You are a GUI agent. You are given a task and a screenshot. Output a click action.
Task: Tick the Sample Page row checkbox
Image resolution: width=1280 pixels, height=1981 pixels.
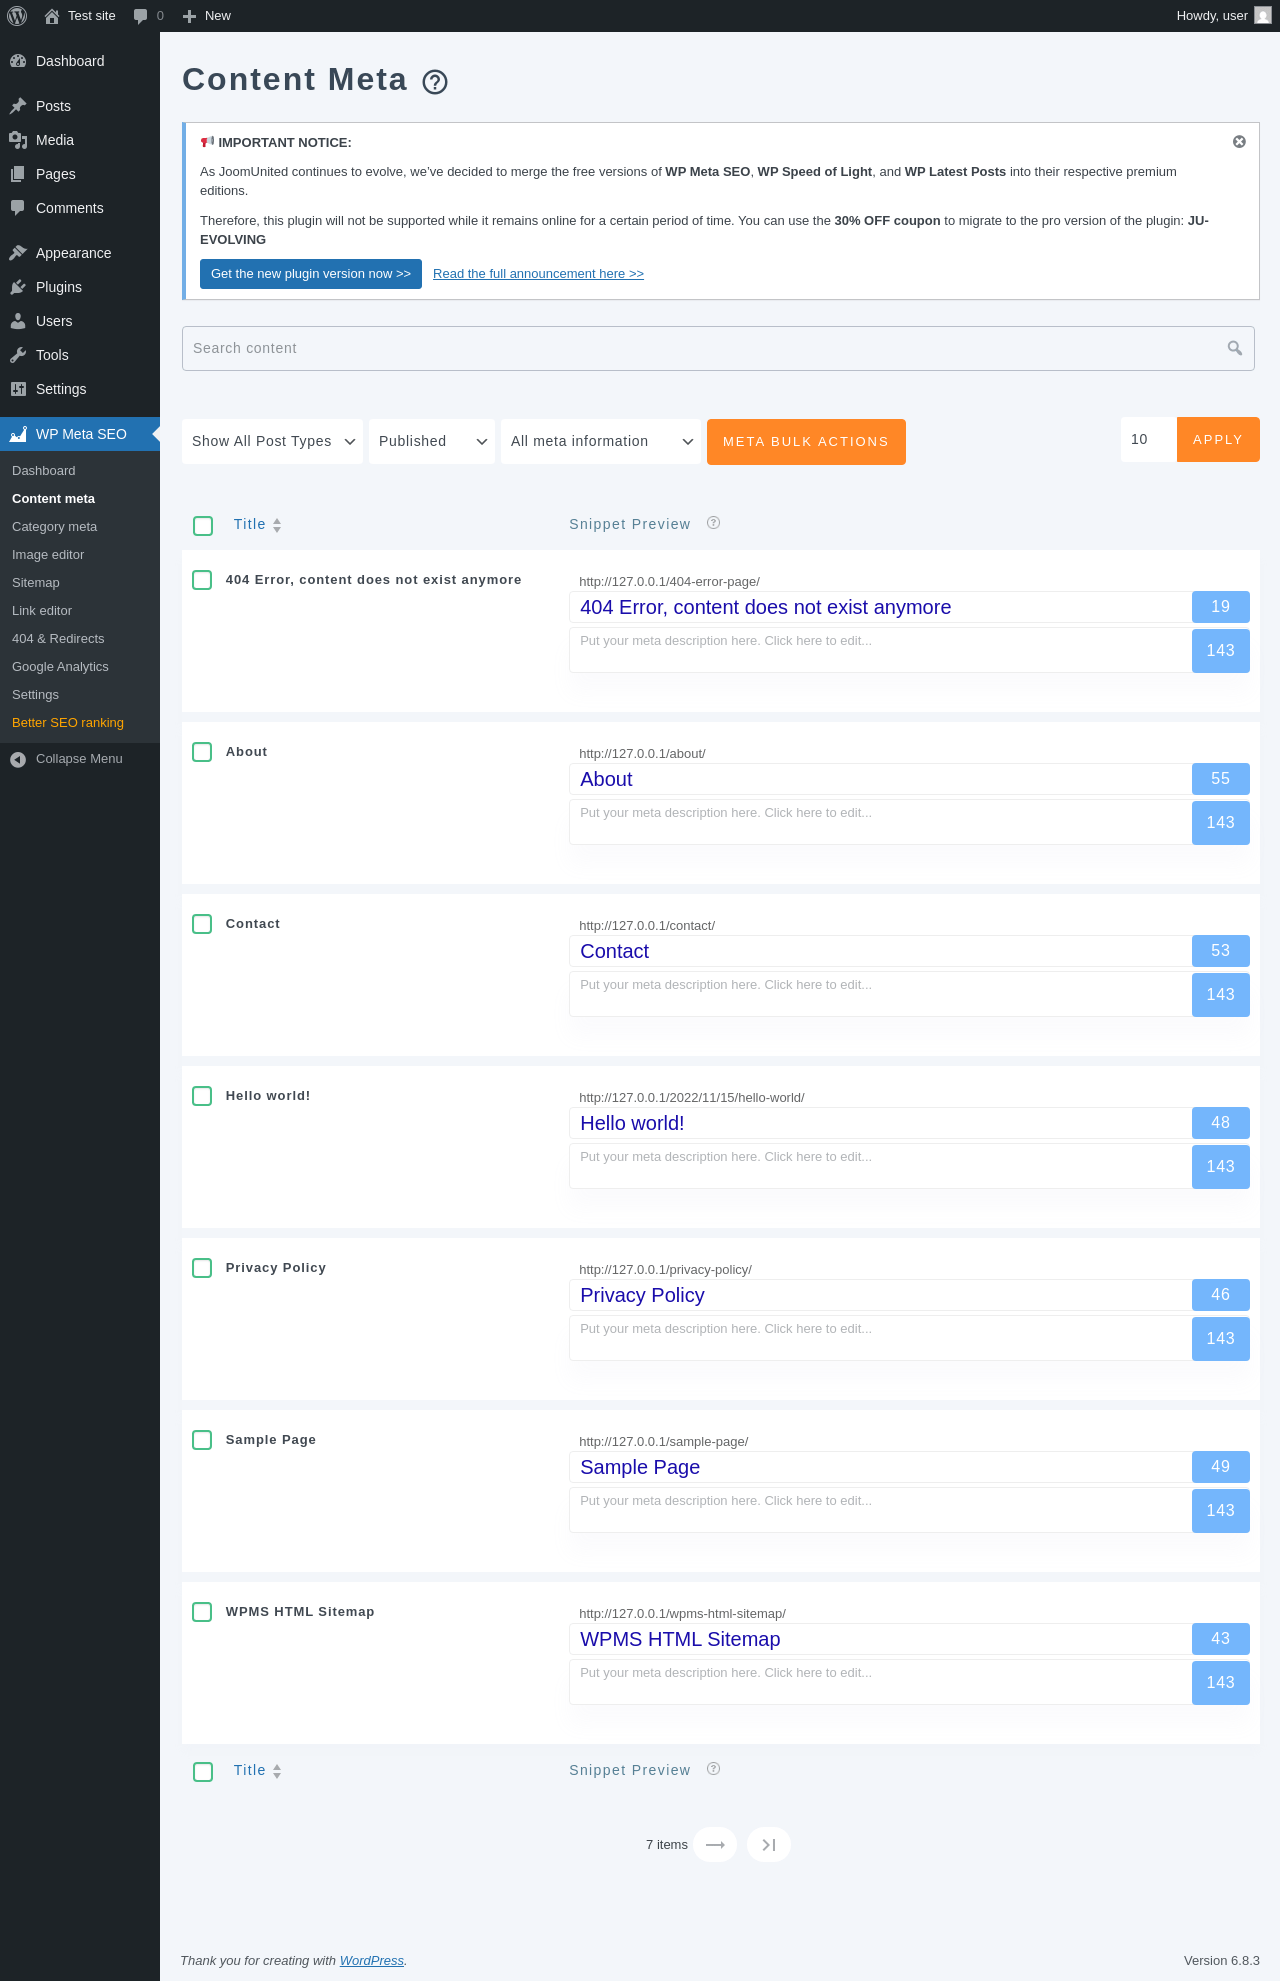(x=202, y=1440)
